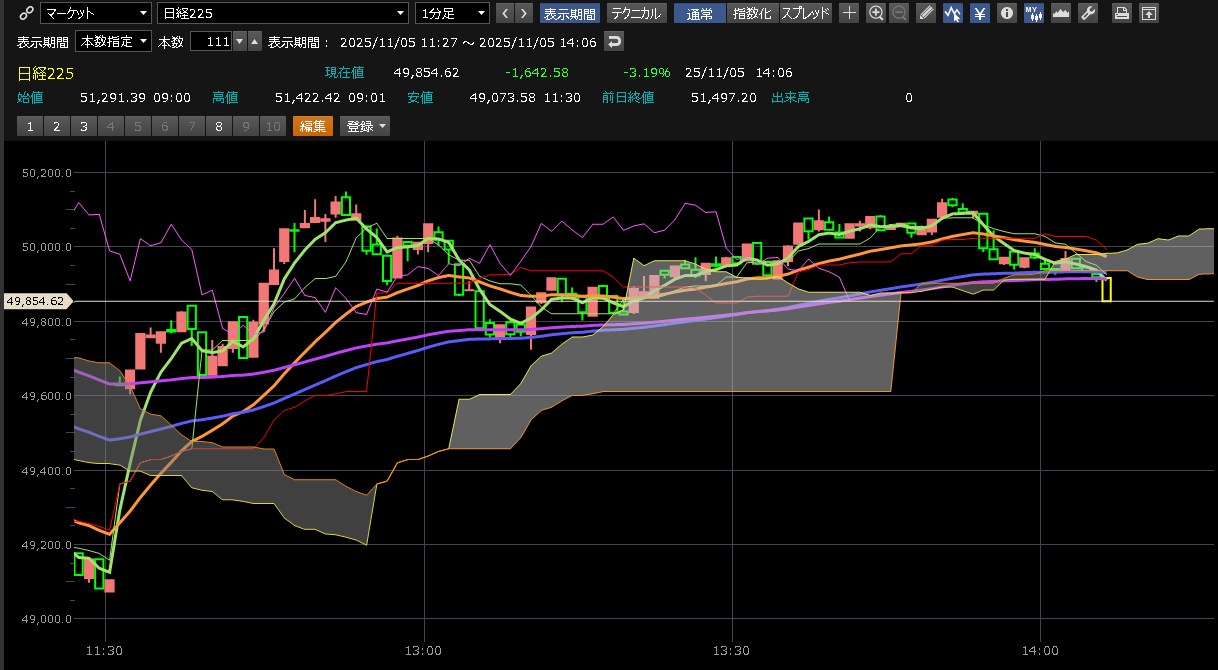Click the yen price display icon
This screenshot has height=670, width=1218.
pos(980,13)
